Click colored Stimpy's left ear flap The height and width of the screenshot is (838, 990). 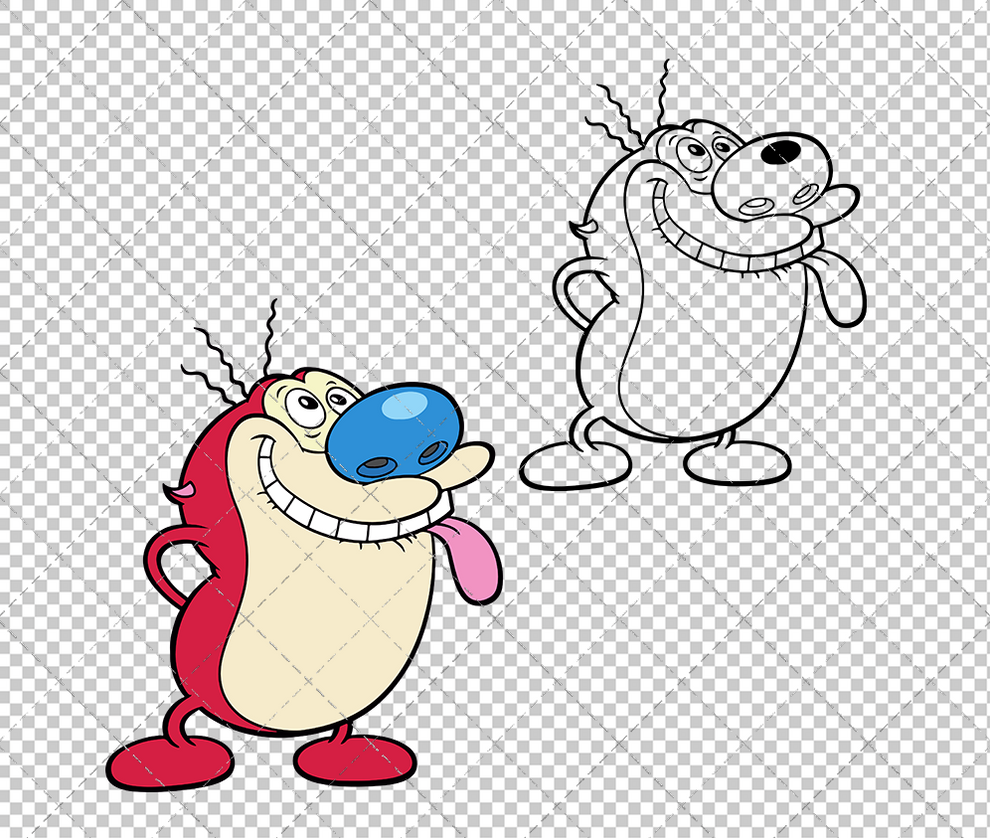(x=185, y=490)
